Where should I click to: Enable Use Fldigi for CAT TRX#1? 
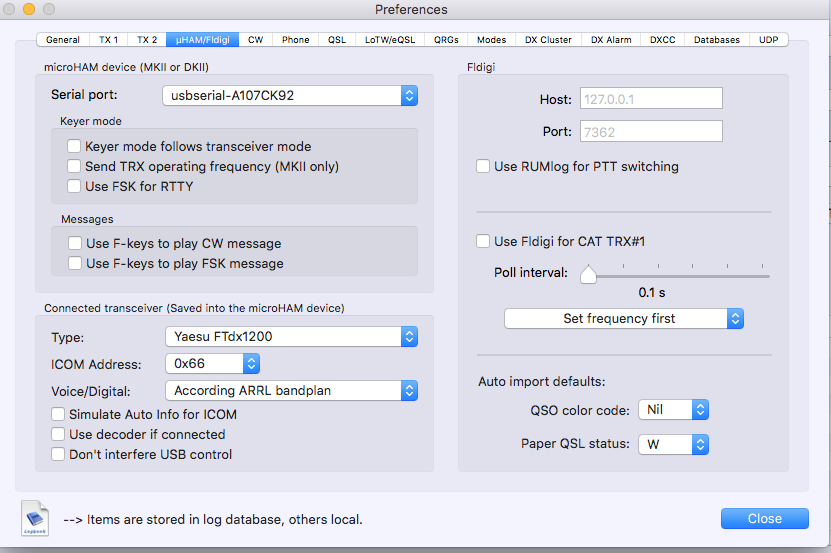(483, 241)
